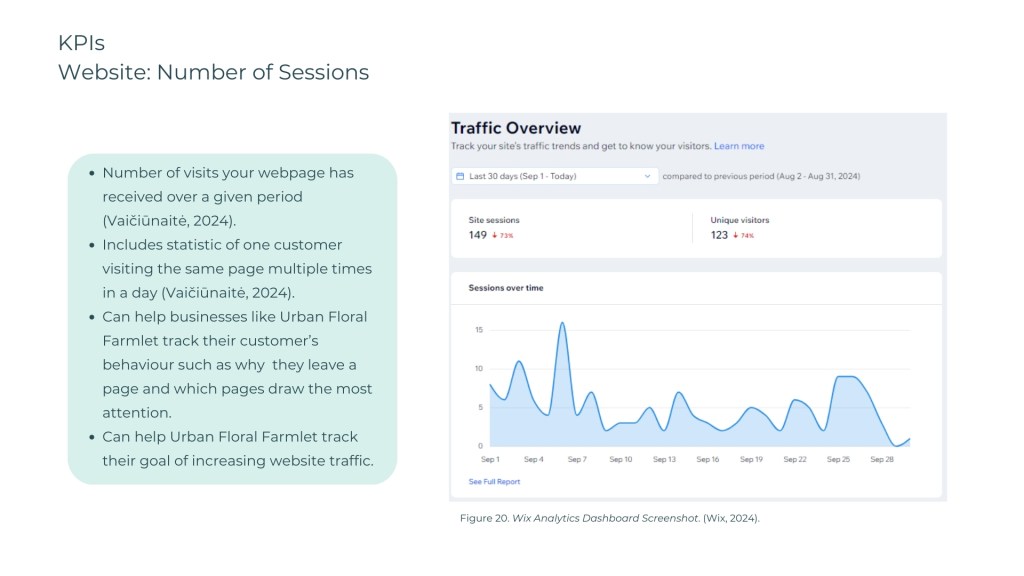Click the Website: Number of Sessions title

(x=213, y=72)
